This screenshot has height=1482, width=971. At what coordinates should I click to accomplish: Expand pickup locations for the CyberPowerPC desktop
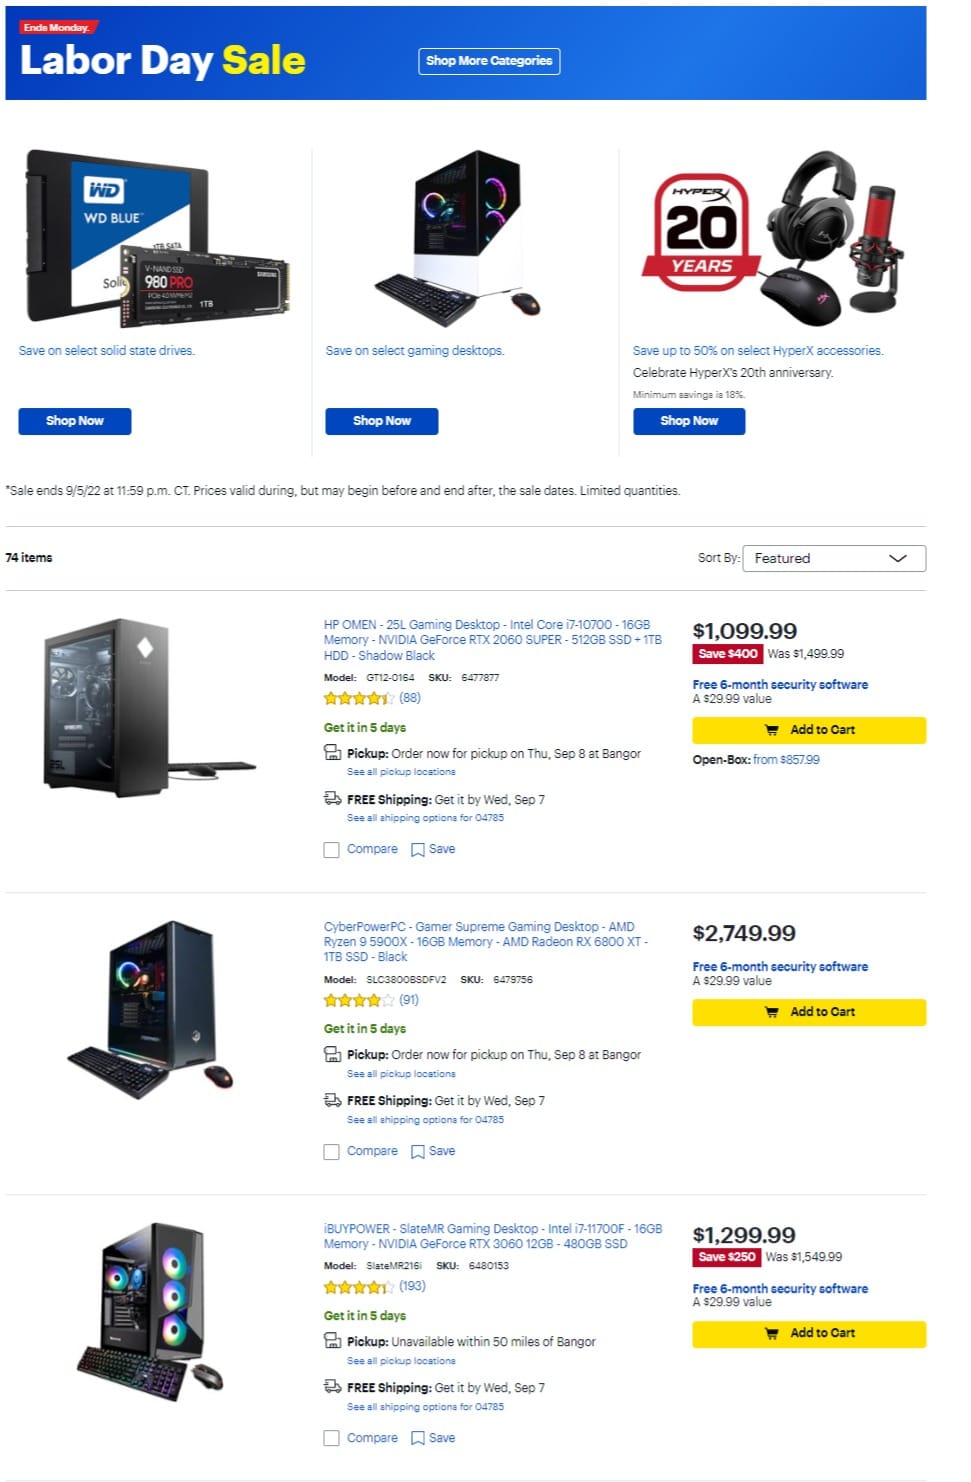400,1073
